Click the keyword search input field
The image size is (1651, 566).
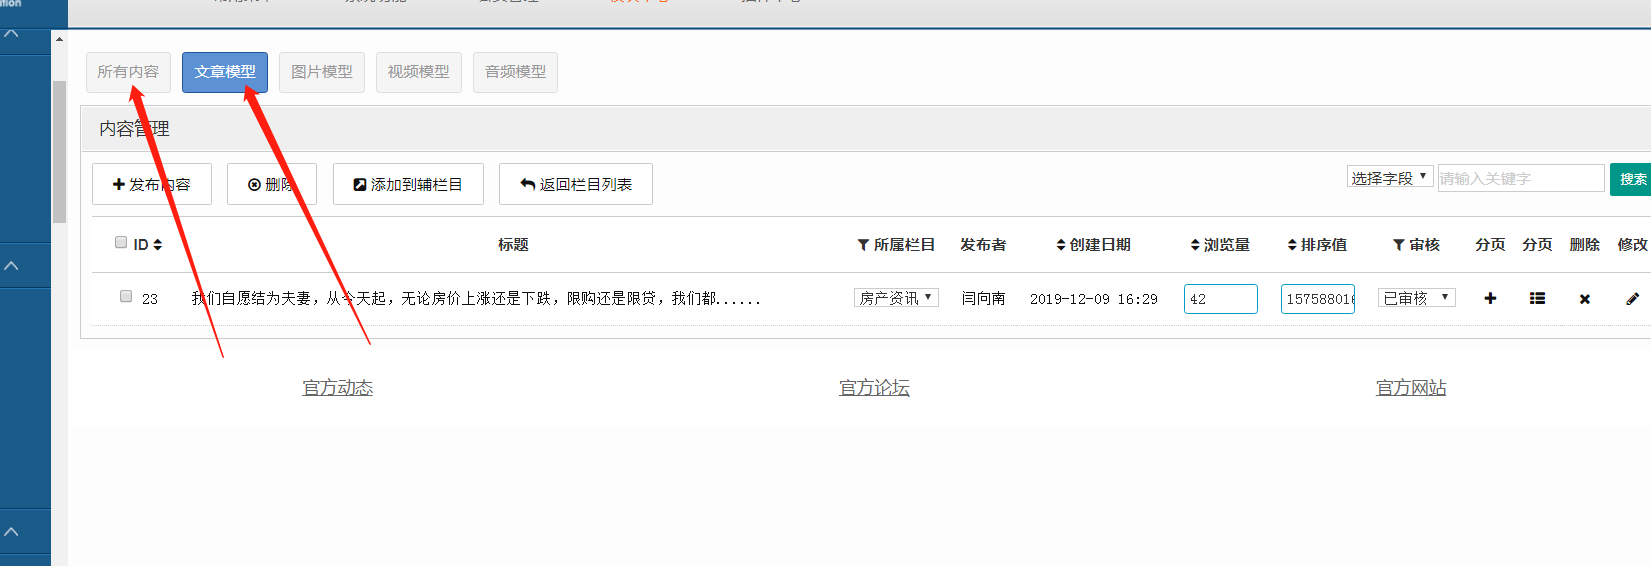pyautogui.click(x=1520, y=178)
